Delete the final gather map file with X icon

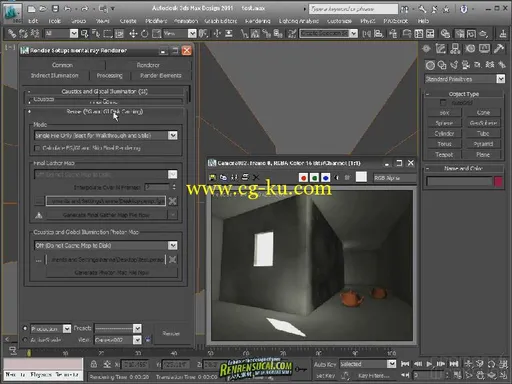pos(173,201)
